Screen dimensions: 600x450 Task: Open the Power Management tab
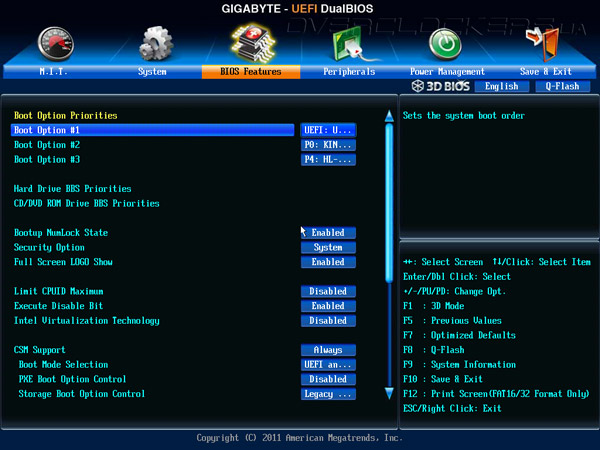coord(447,72)
